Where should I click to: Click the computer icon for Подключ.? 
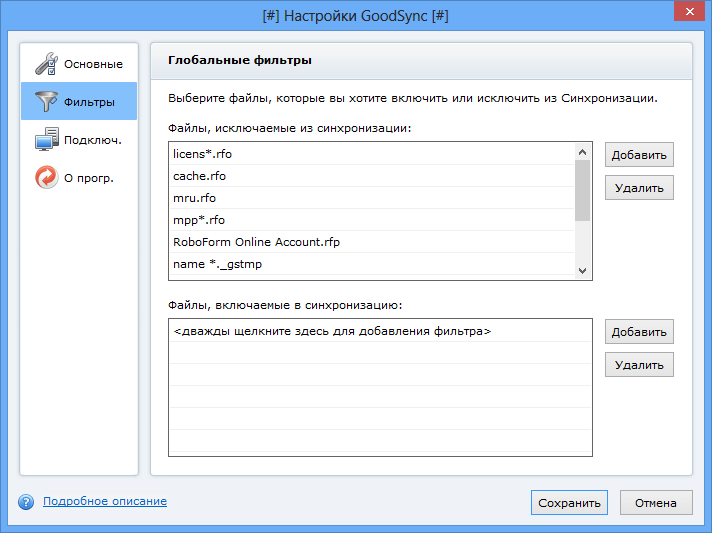(x=46, y=139)
